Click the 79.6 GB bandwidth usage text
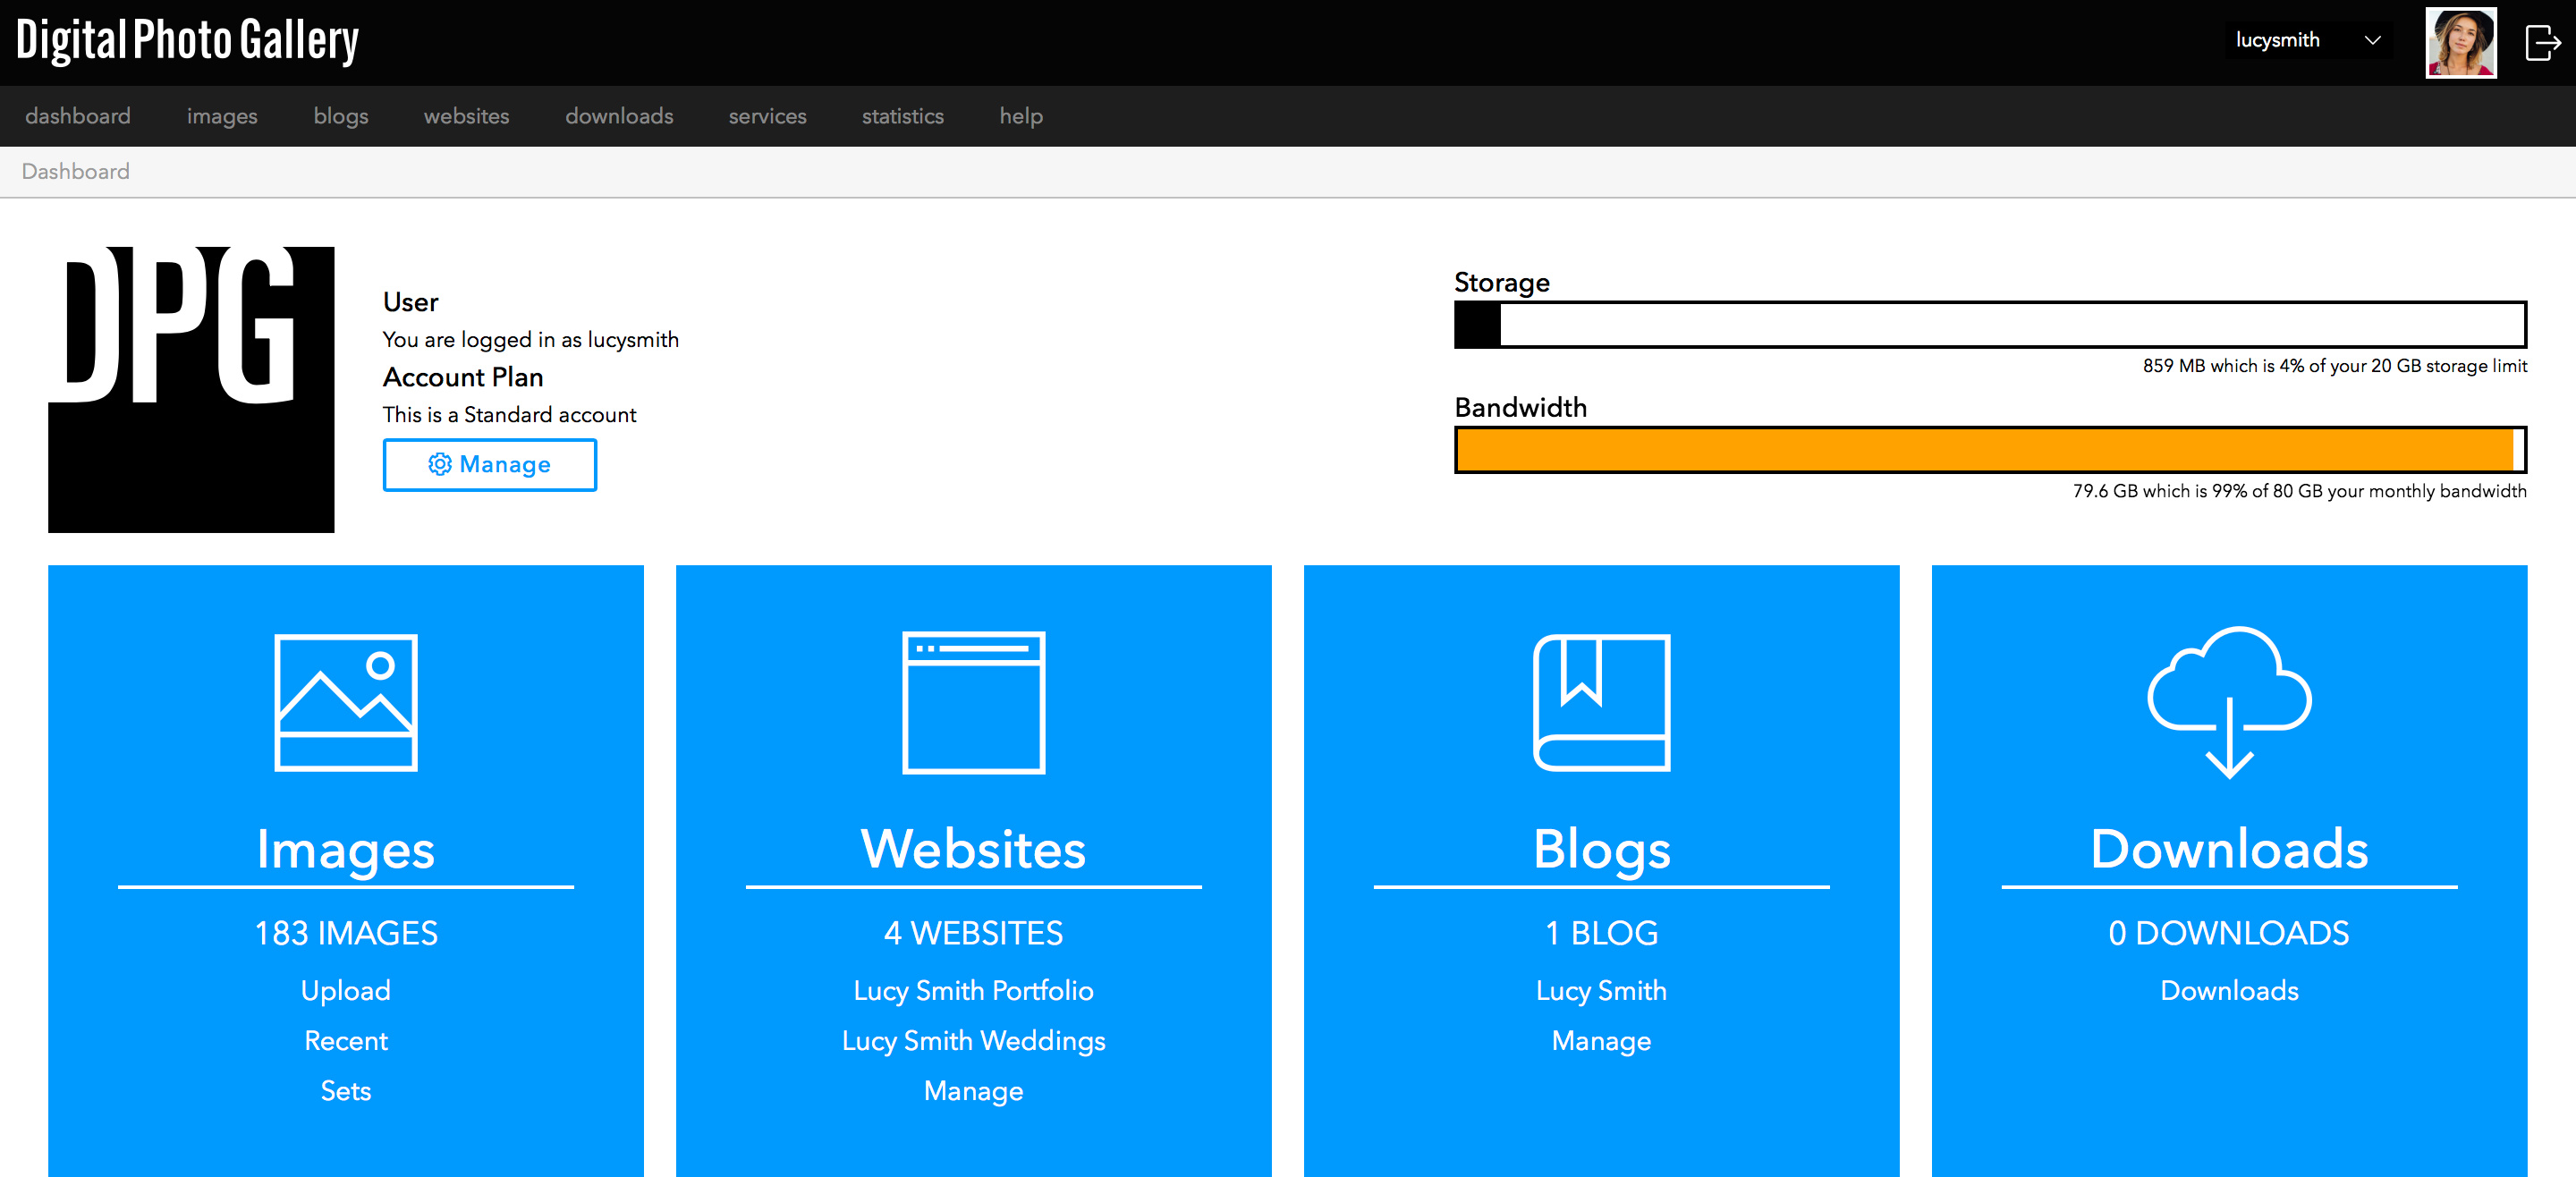 point(2299,491)
